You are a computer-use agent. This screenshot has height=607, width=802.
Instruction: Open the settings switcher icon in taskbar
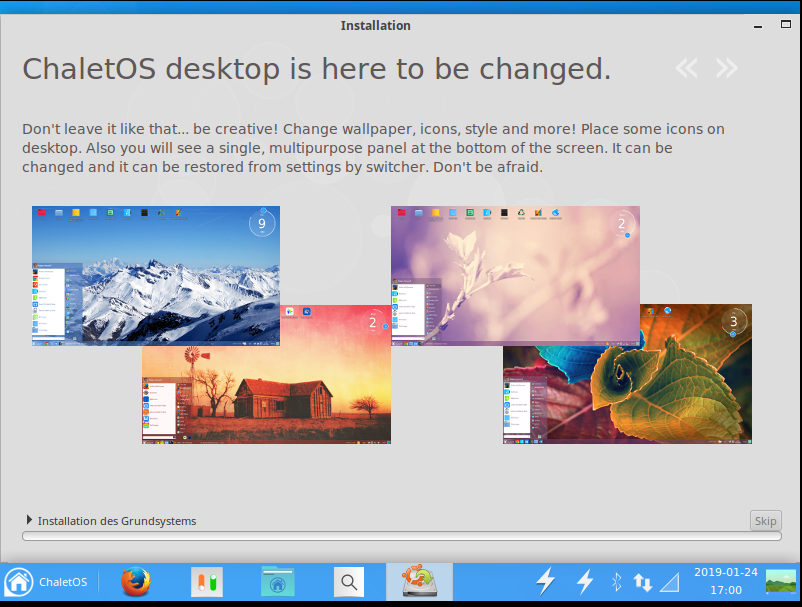point(207,582)
